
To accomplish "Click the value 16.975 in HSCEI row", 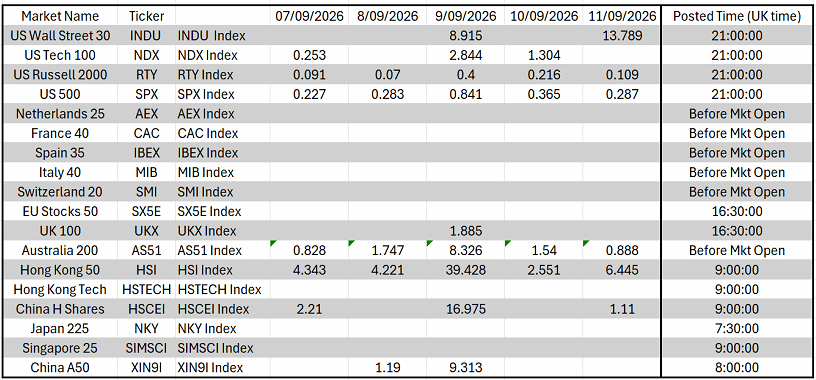I will point(465,309).
